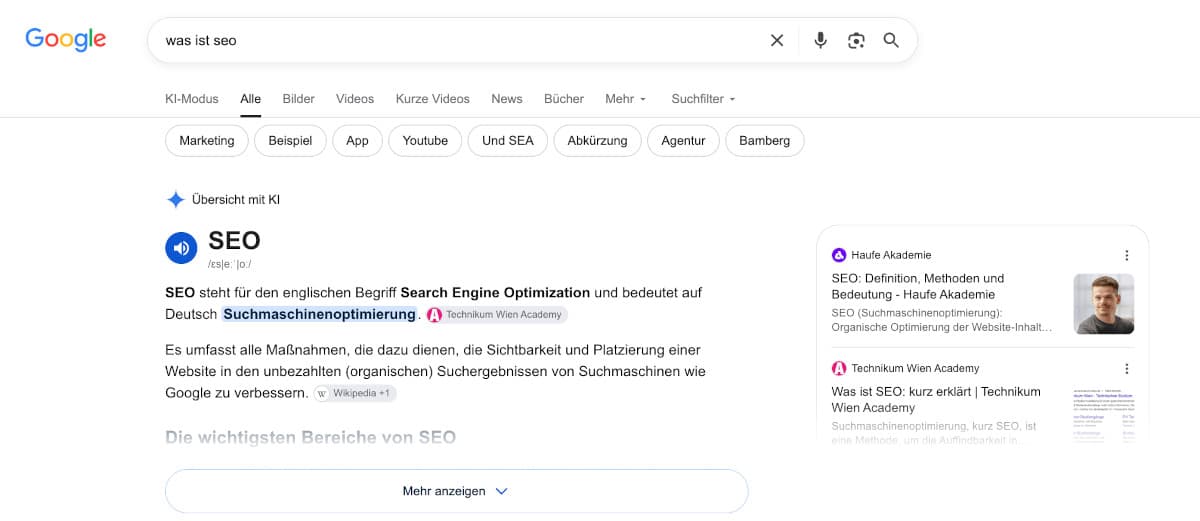The height and width of the screenshot is (521, 1200).
Task: Open the Kurze Videos tab
Action: point(432,99)
